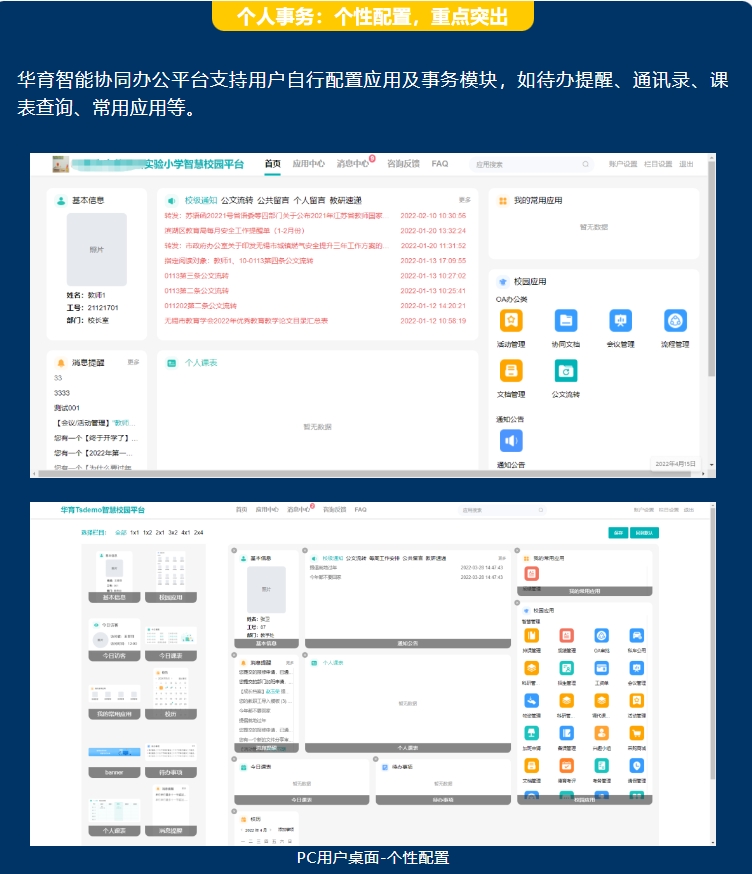The width and height of the screenshot is (752, 874).
Task: Select 校级通知 notice tab in upper screenshot
Action: point(201,200)
